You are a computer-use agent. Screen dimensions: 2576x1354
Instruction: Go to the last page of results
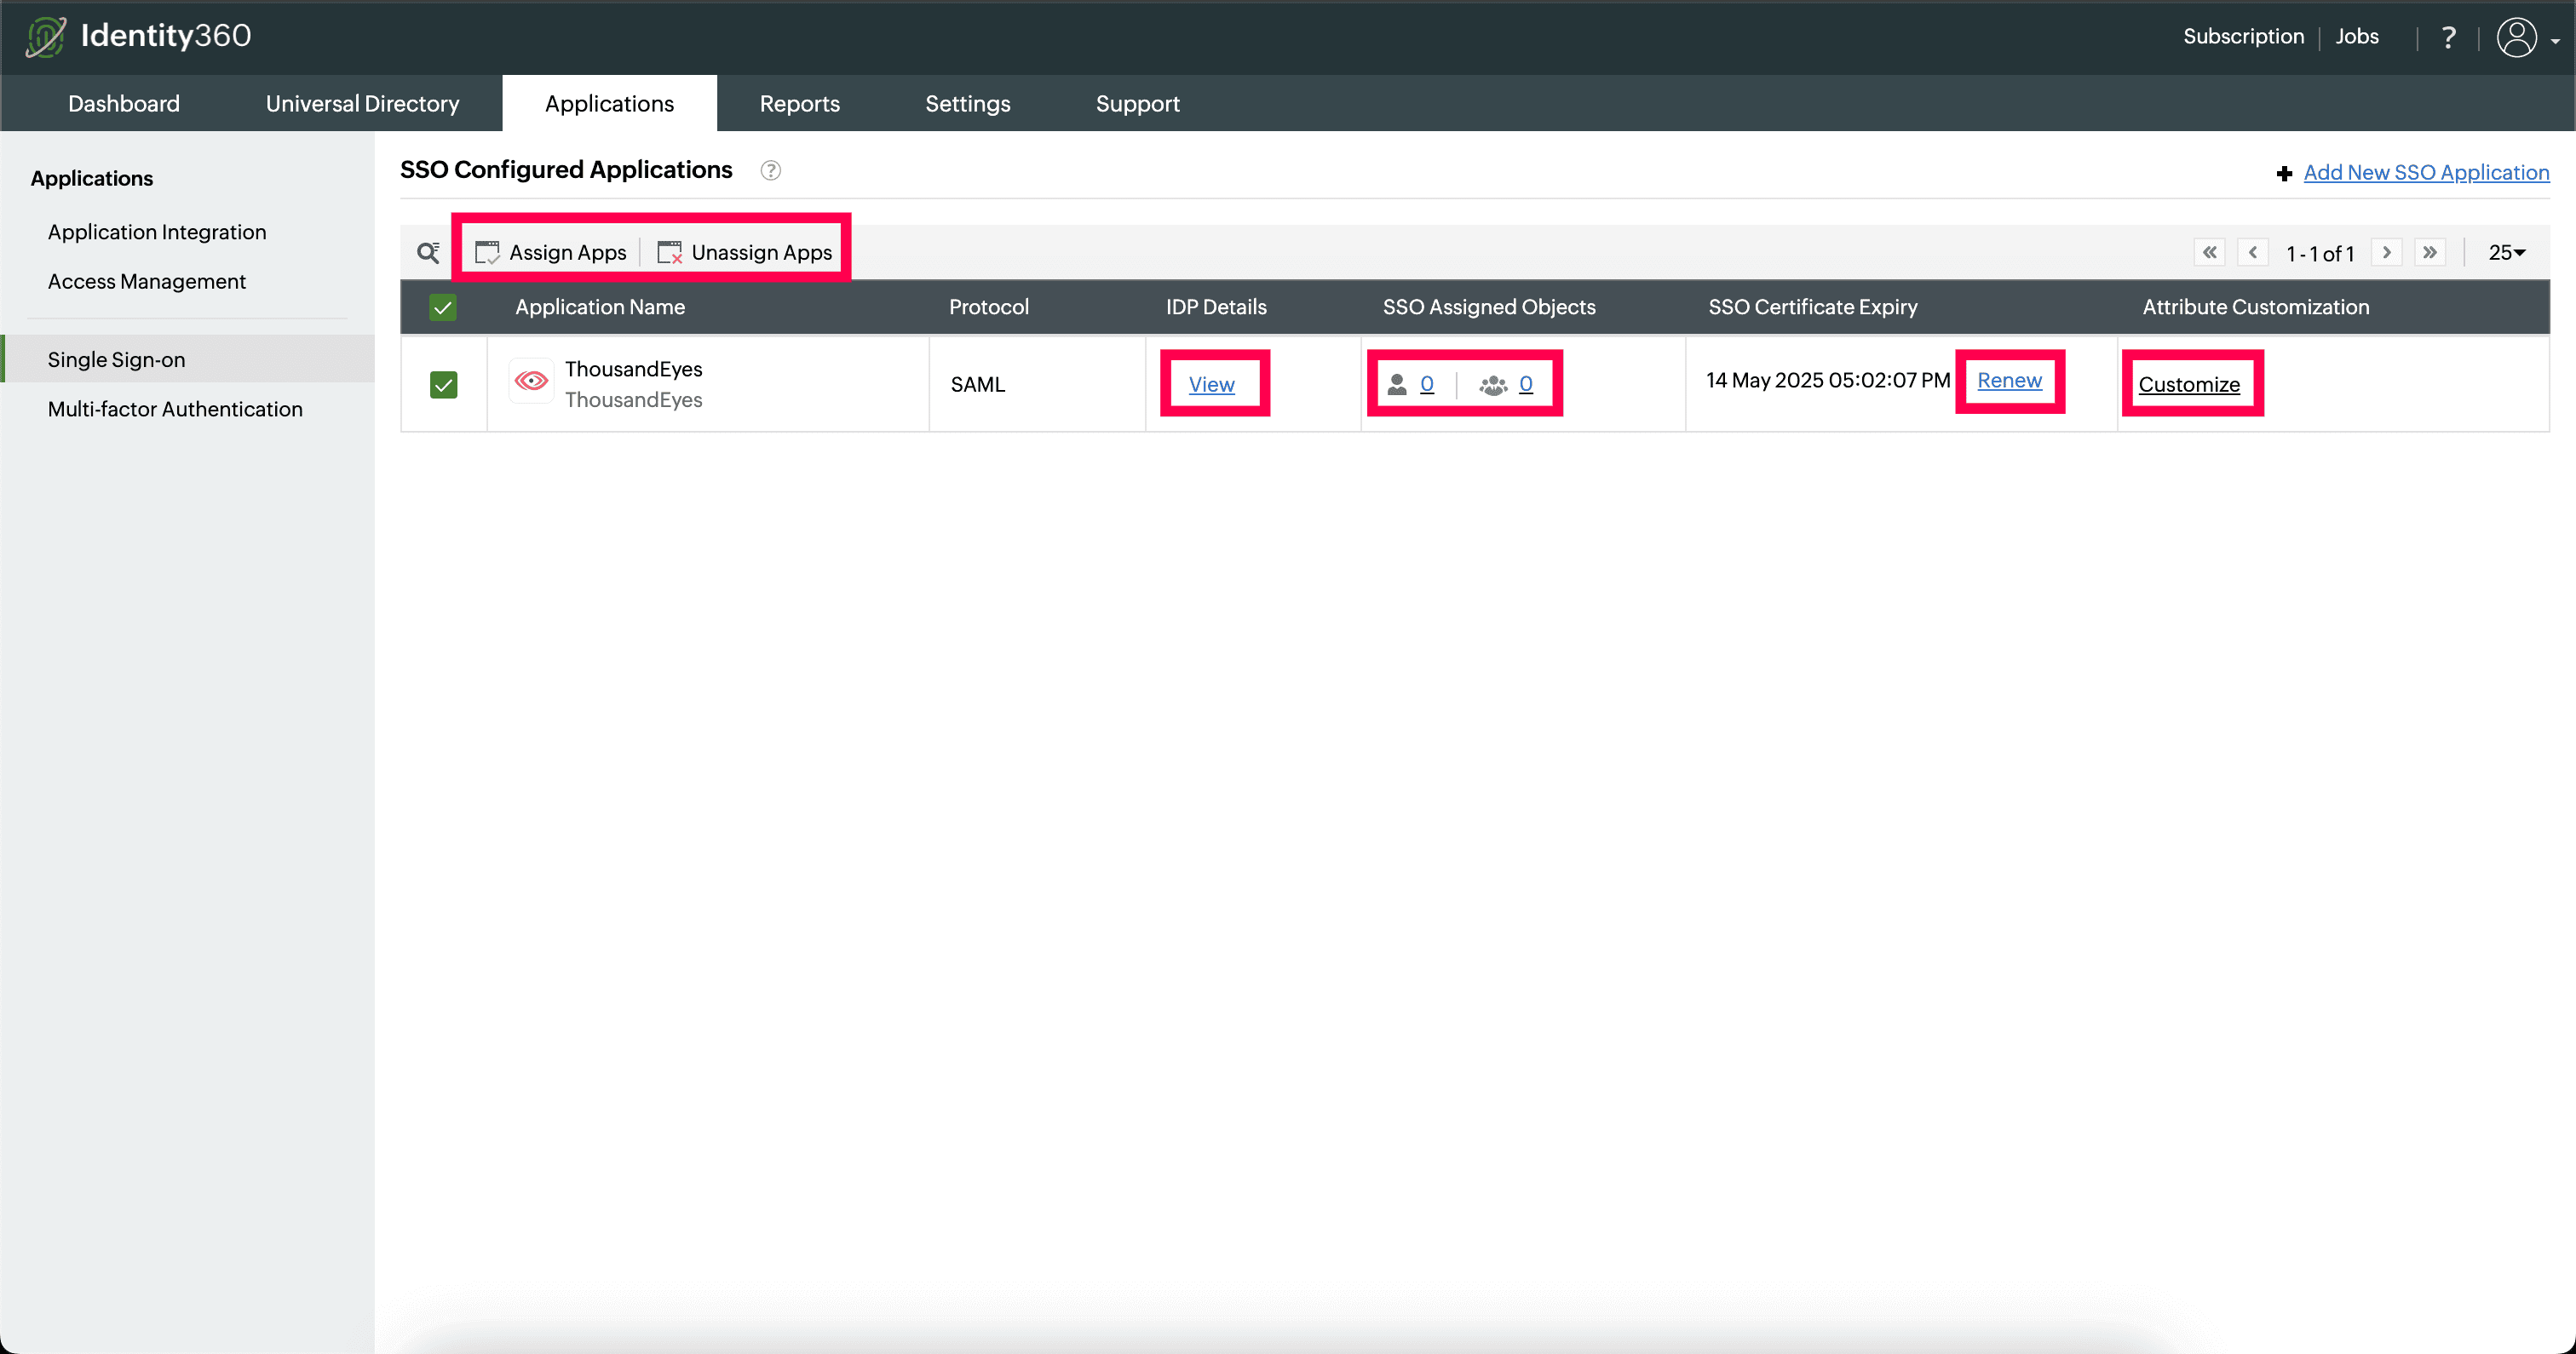pyautogui.click(x=2430, y=252)
